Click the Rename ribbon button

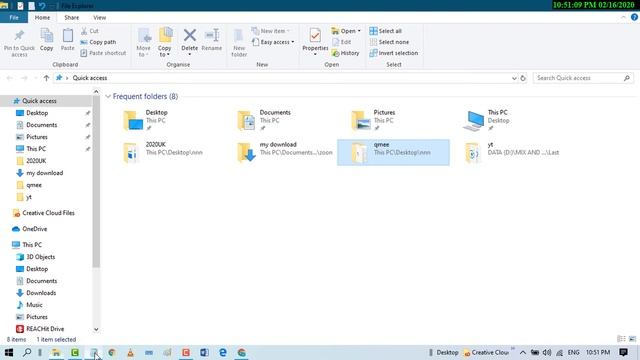pyautogui.click(x=212, y=40)
